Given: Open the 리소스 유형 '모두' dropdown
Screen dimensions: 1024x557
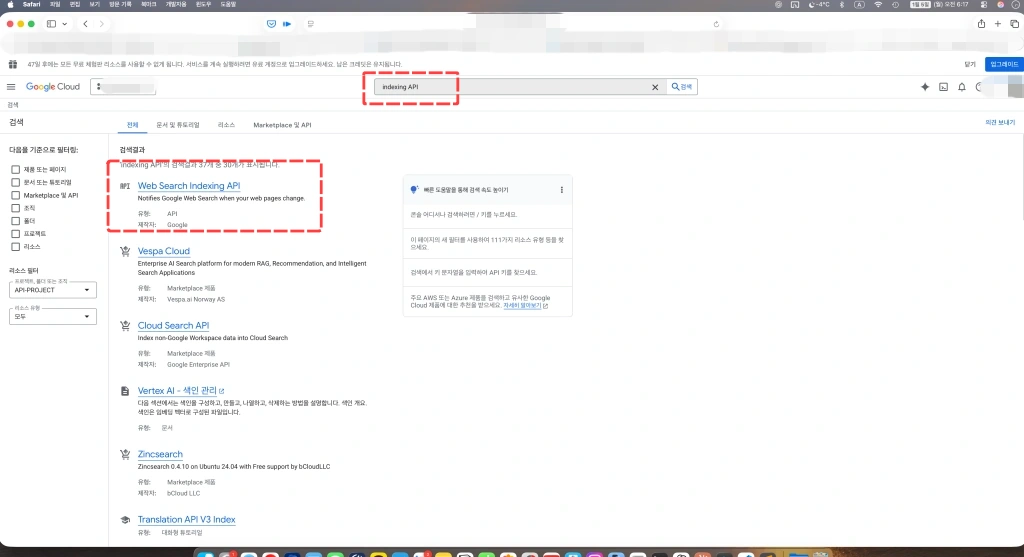Looking at the screenshot, I should pyautogui.click(x=53, y=316).
